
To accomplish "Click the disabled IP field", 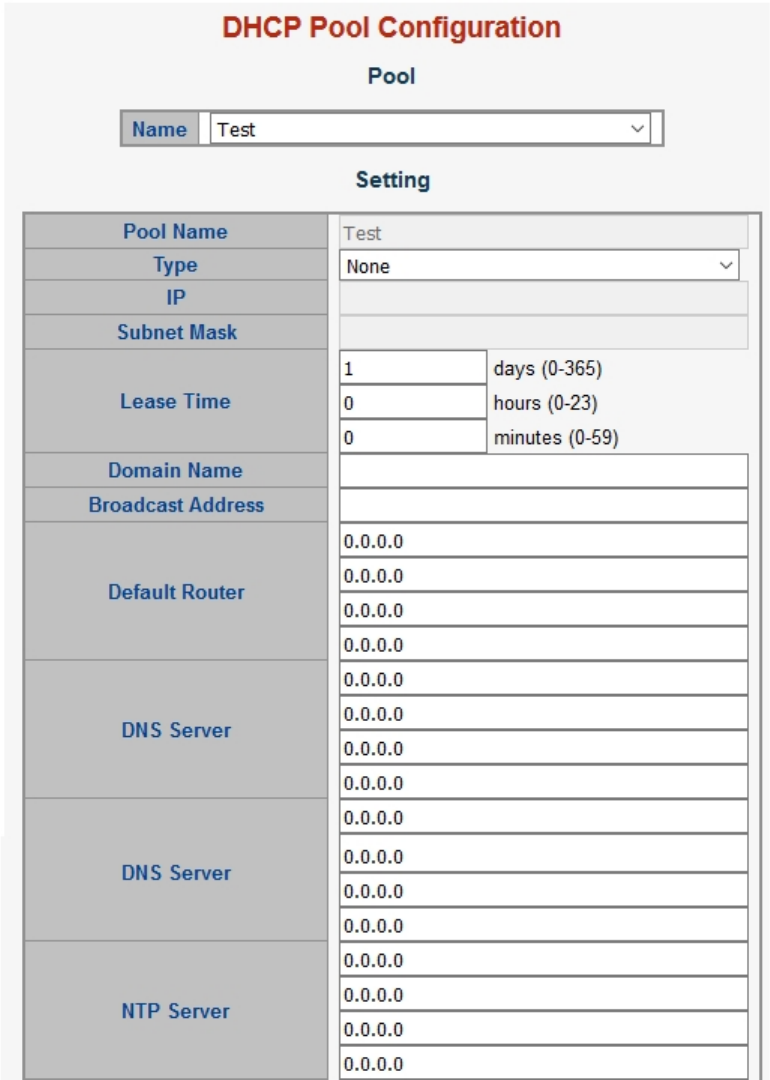I will pos(543,299).
